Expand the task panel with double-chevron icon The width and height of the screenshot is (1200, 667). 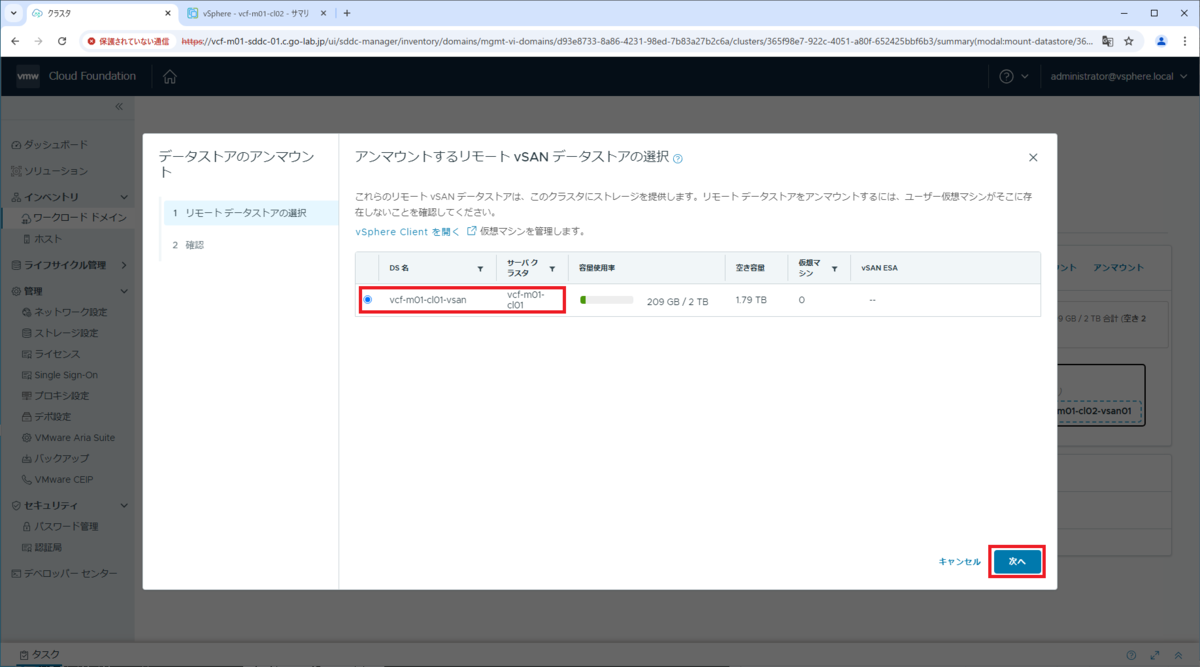click(x=1180, y=655)
